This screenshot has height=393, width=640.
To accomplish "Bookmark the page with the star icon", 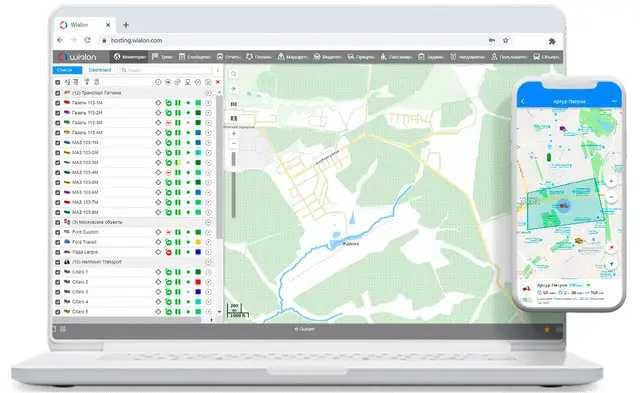I will click(x=506, y=40).
